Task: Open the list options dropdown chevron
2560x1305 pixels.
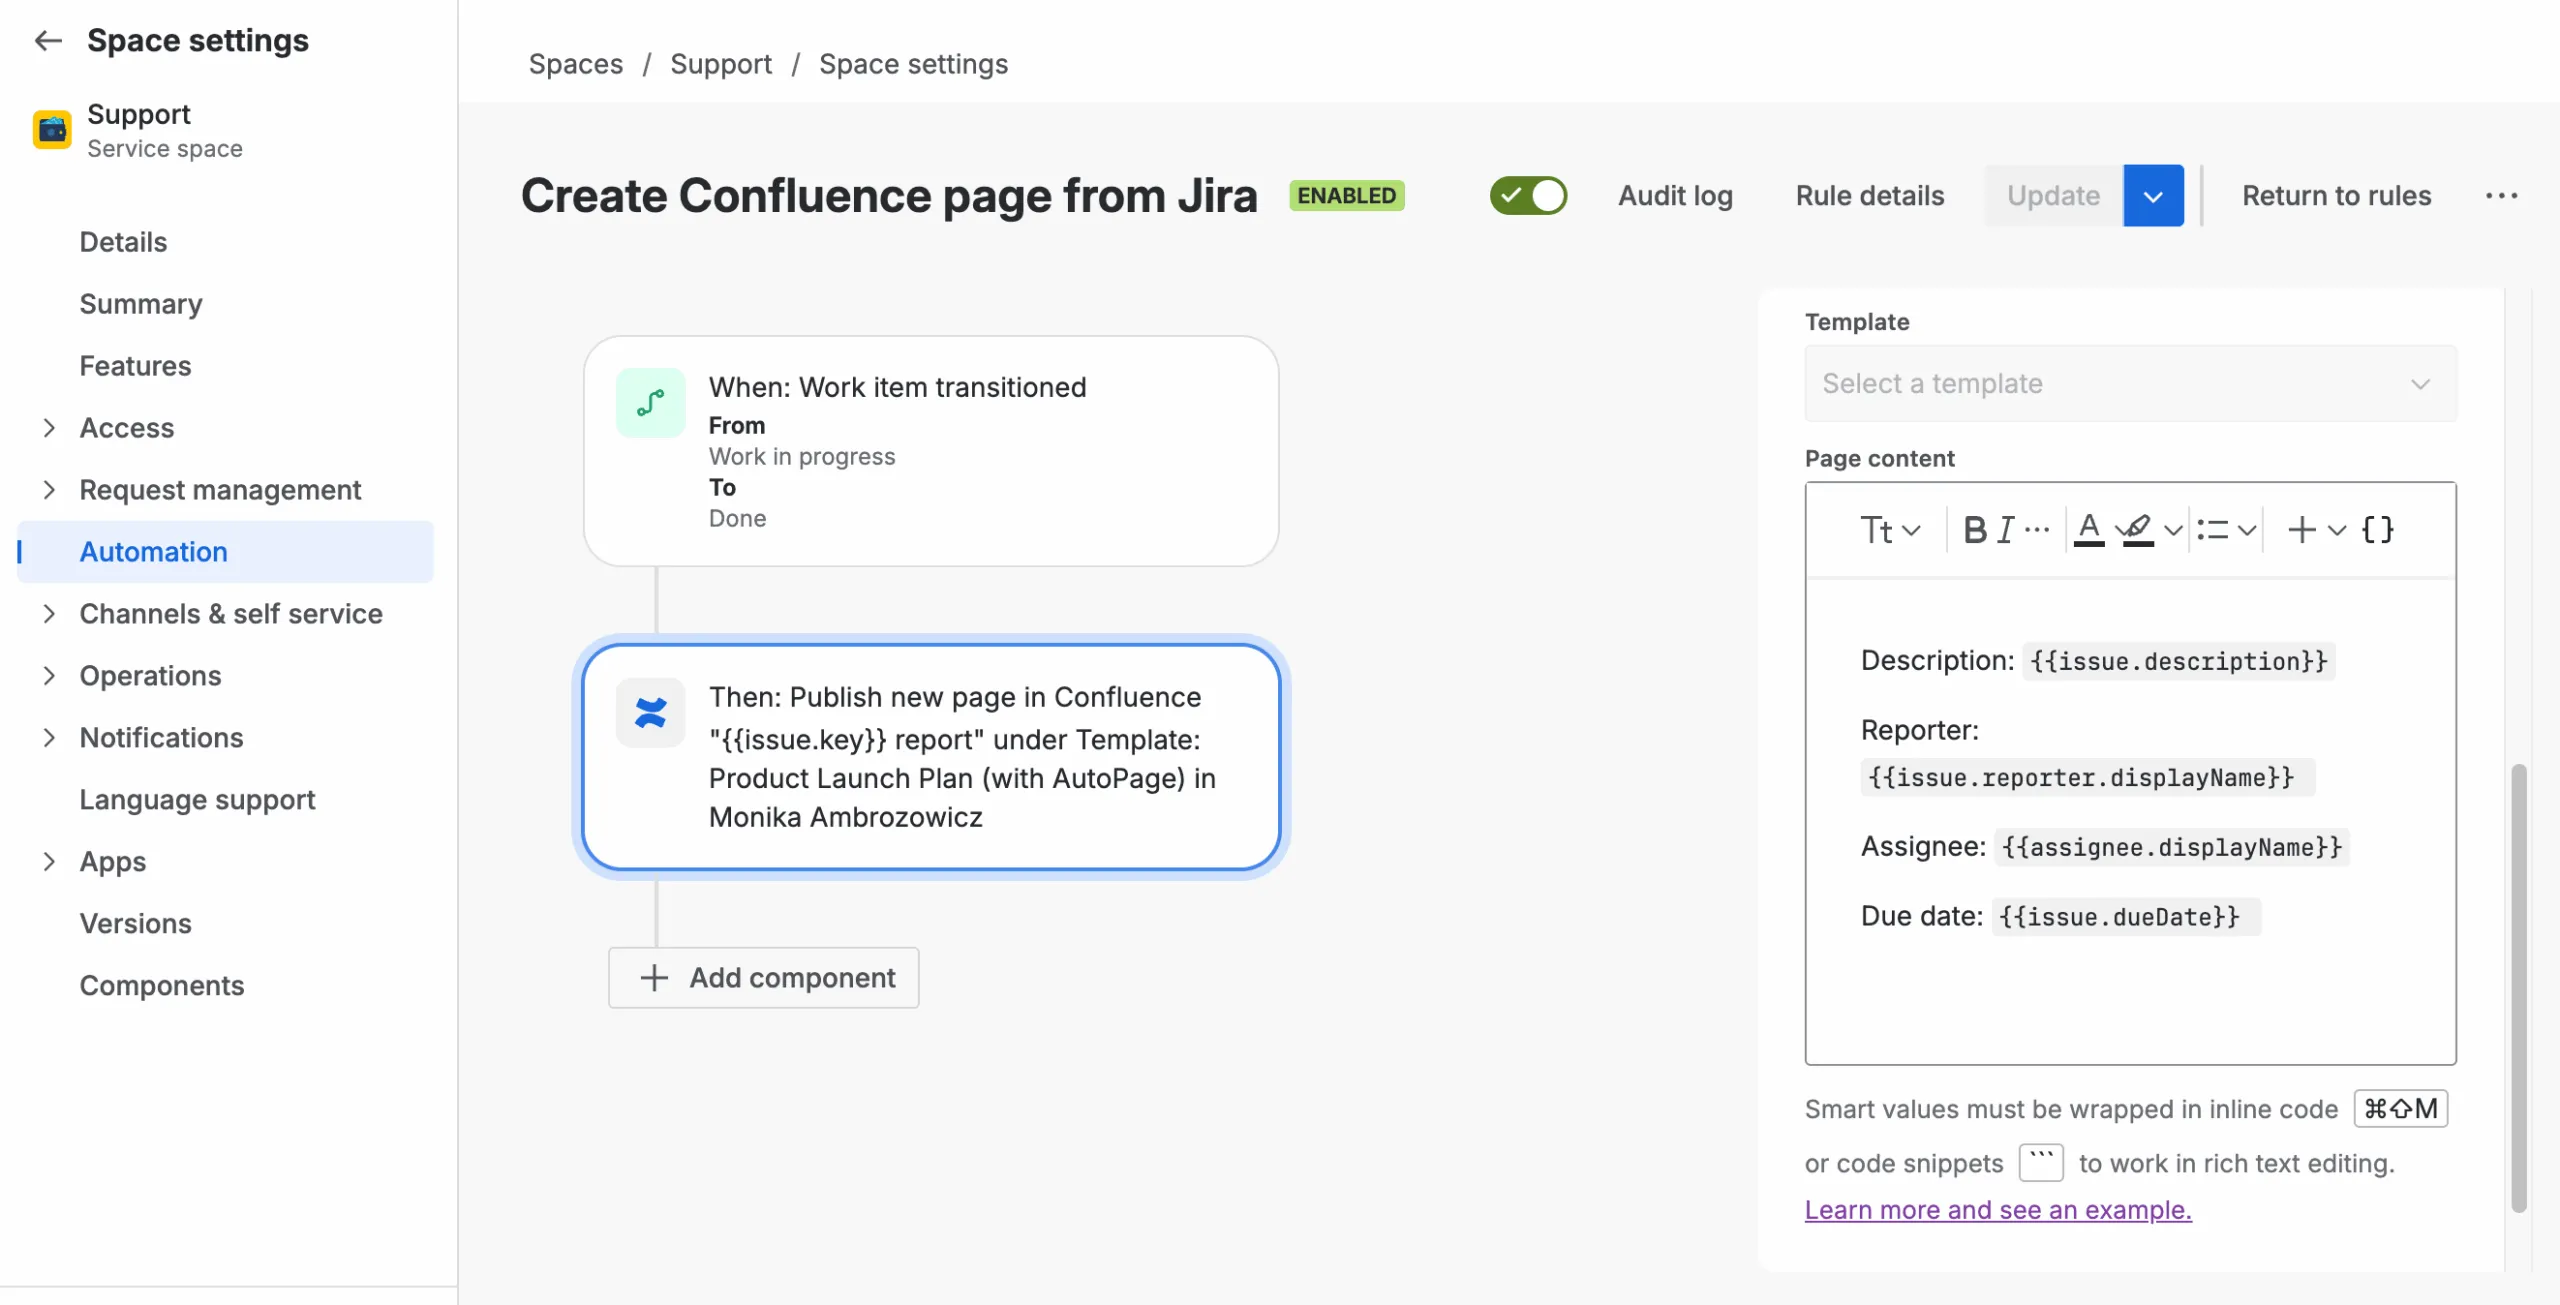Action: click(2247, 530)
